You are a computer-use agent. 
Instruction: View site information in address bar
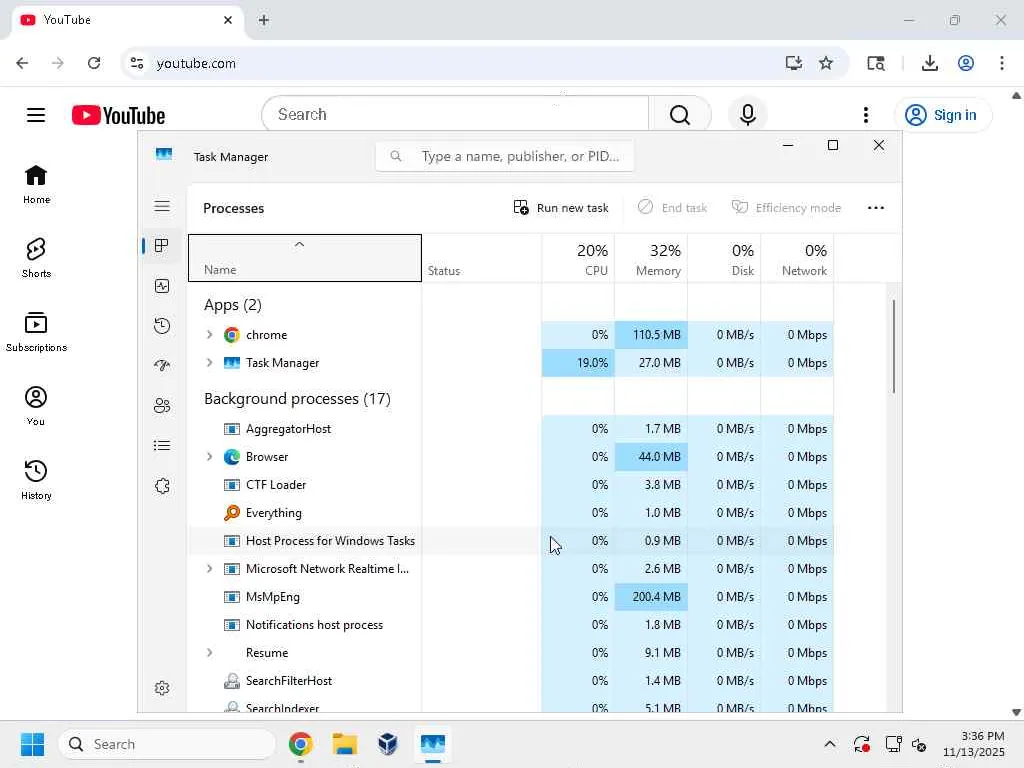pyautogui.click(x=136, y=63)
